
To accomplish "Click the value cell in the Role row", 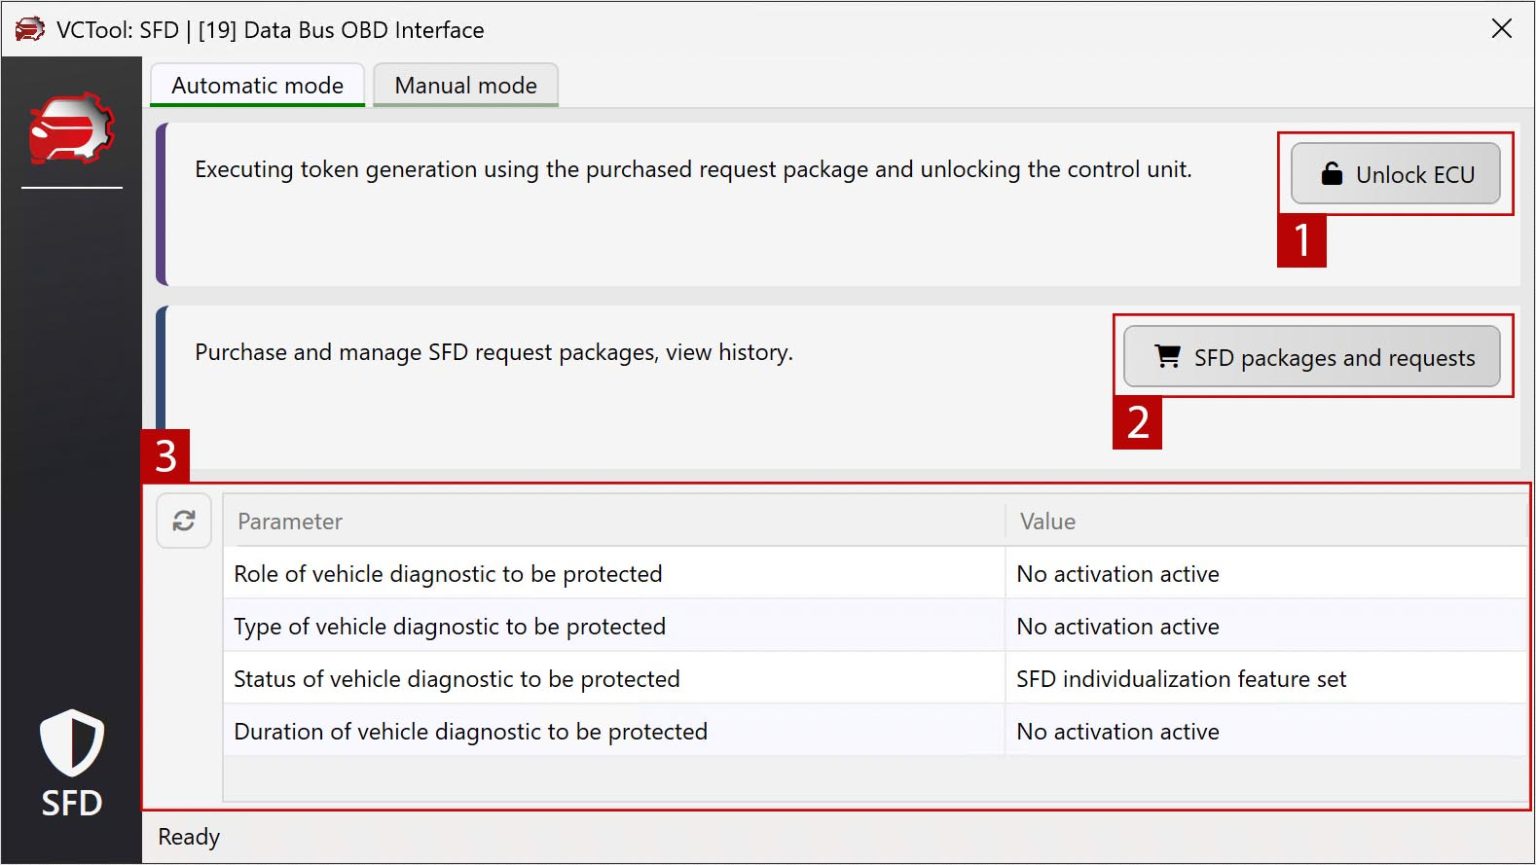I will click(x=1117, y=574).
